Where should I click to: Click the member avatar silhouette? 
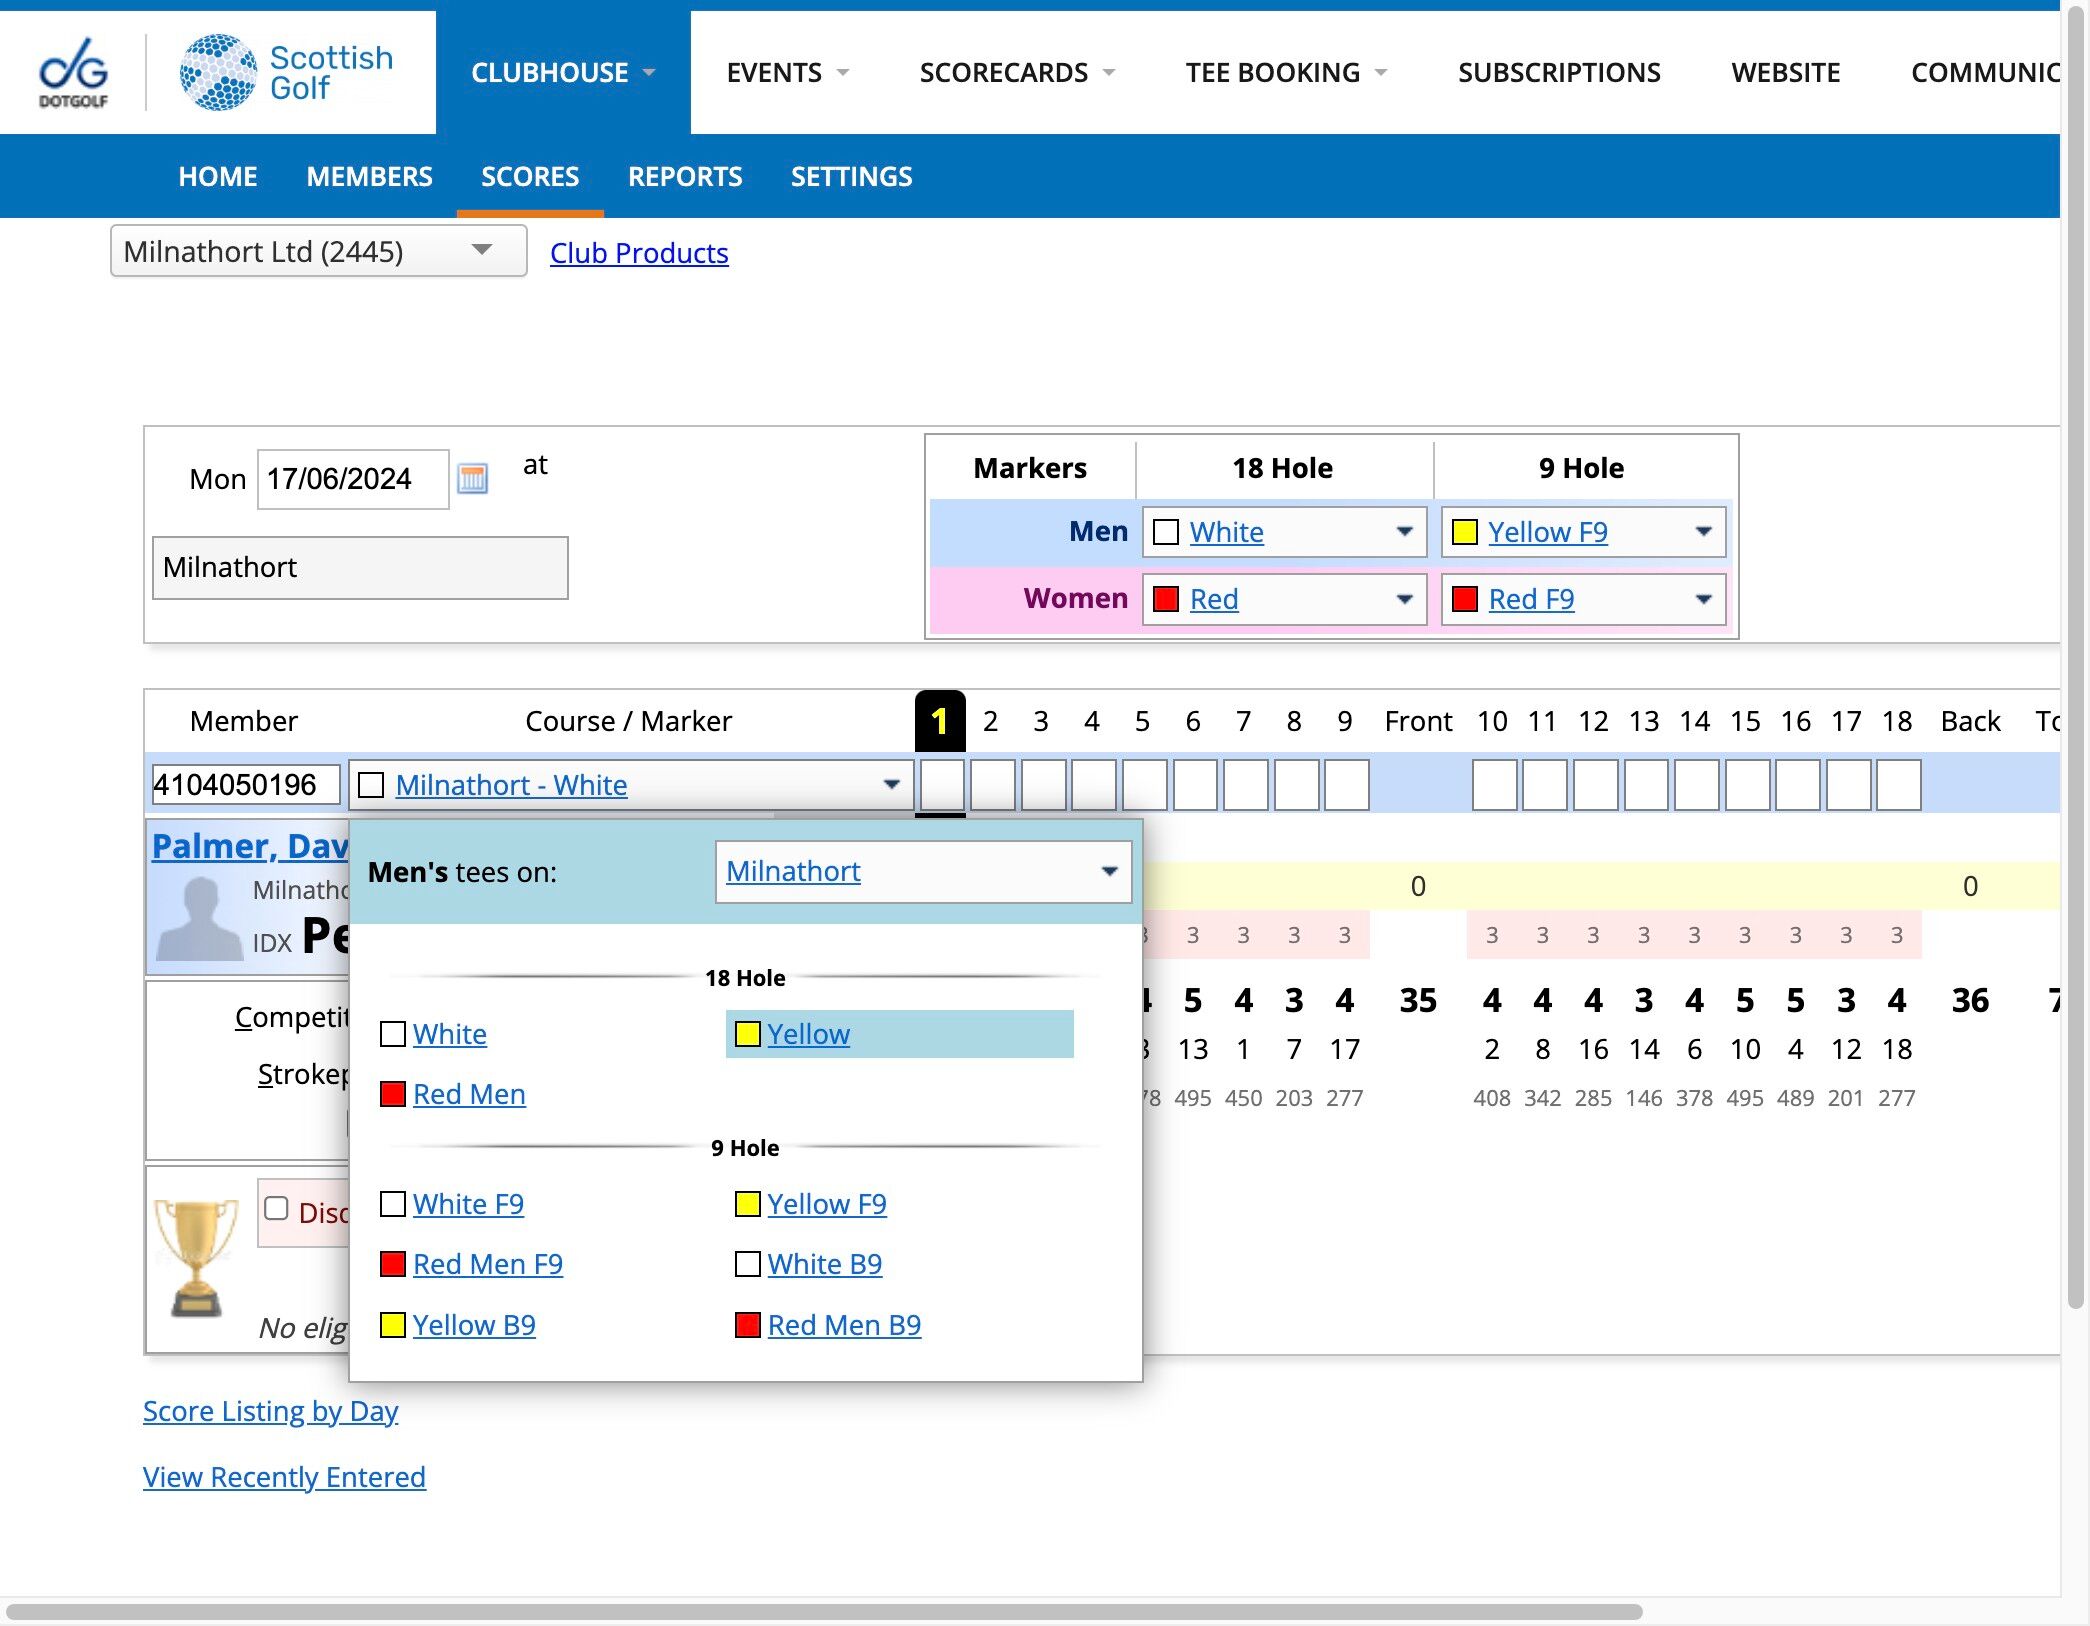click(200, 919)
